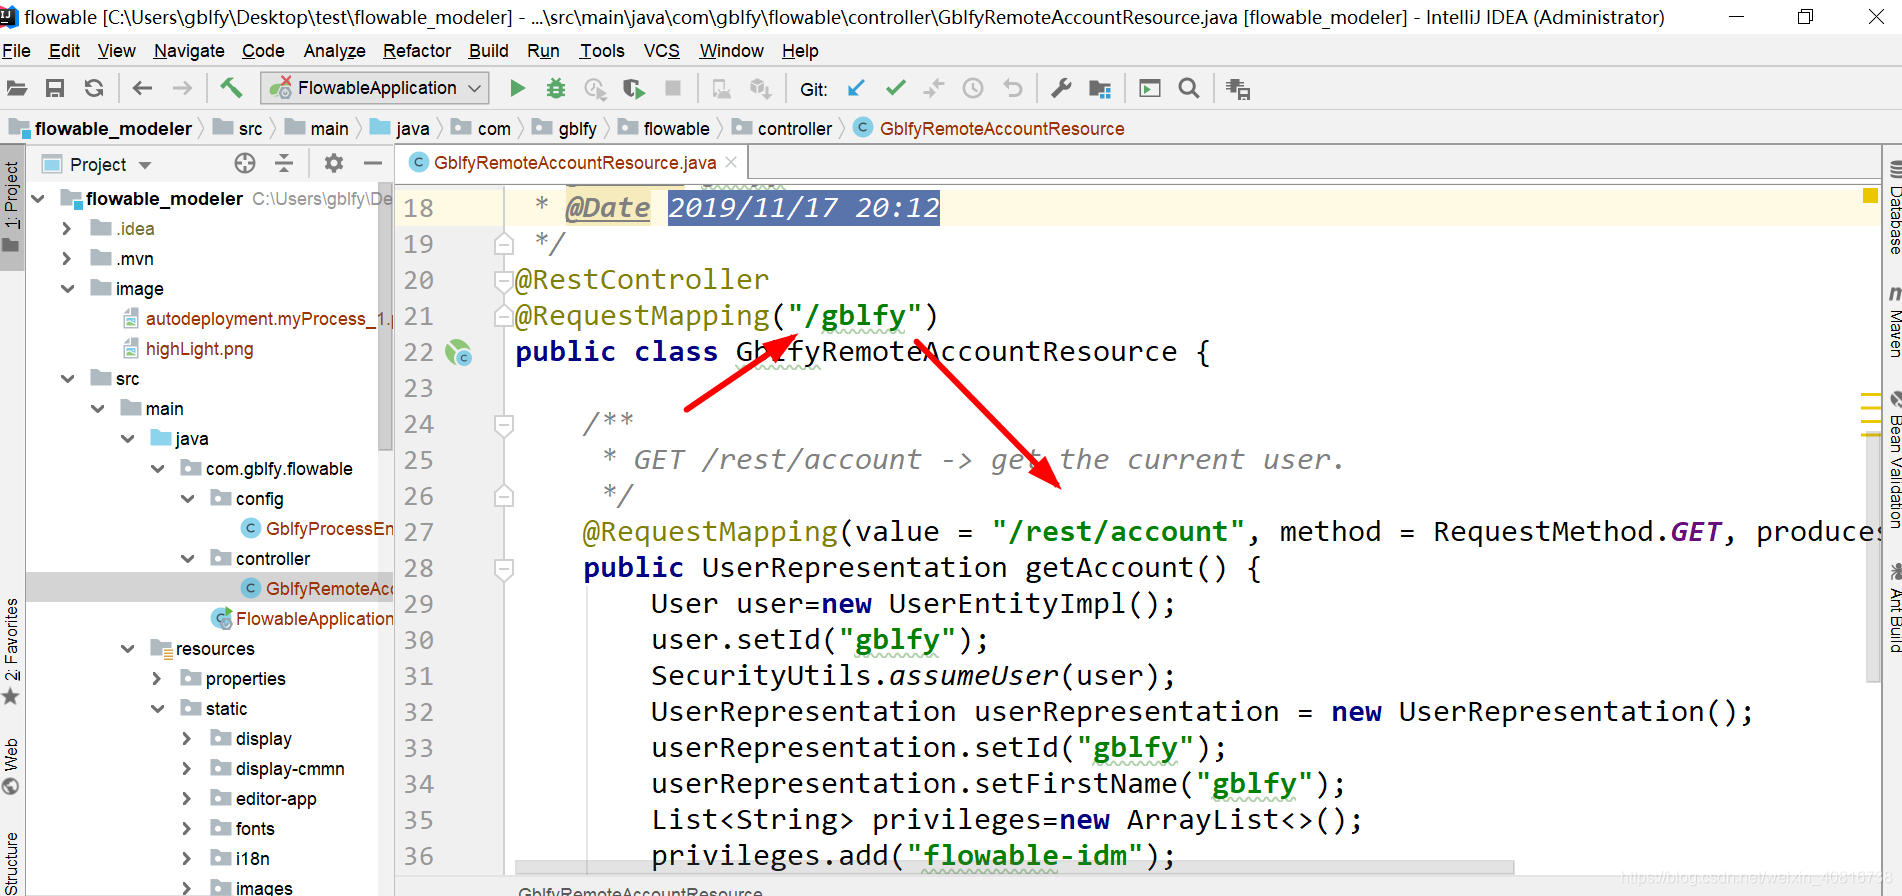
Task: Start debugging with the bug icon
Action: pos(556,89)
